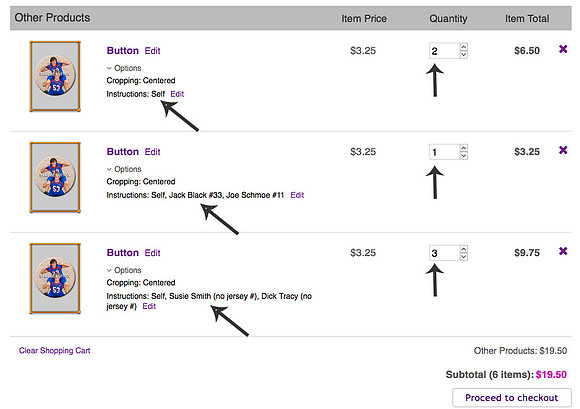Collapse Options for the Jack Black button
Image resolution: width=580 pixels, height=409 pixels.
coord(124,169)
